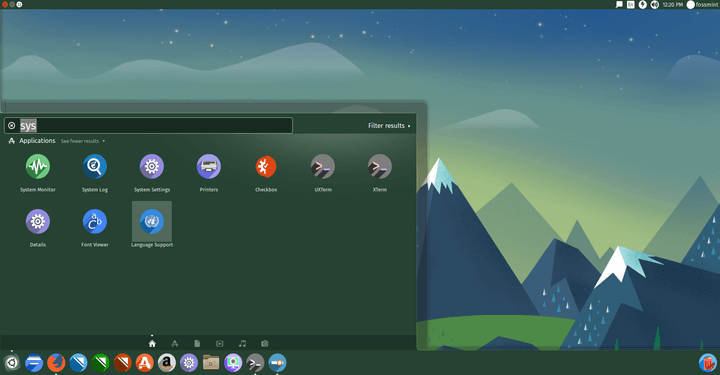The image size is (720, 375).
Task: Open the messaging indicator in top panel
Action: click(x=619, y=5)
